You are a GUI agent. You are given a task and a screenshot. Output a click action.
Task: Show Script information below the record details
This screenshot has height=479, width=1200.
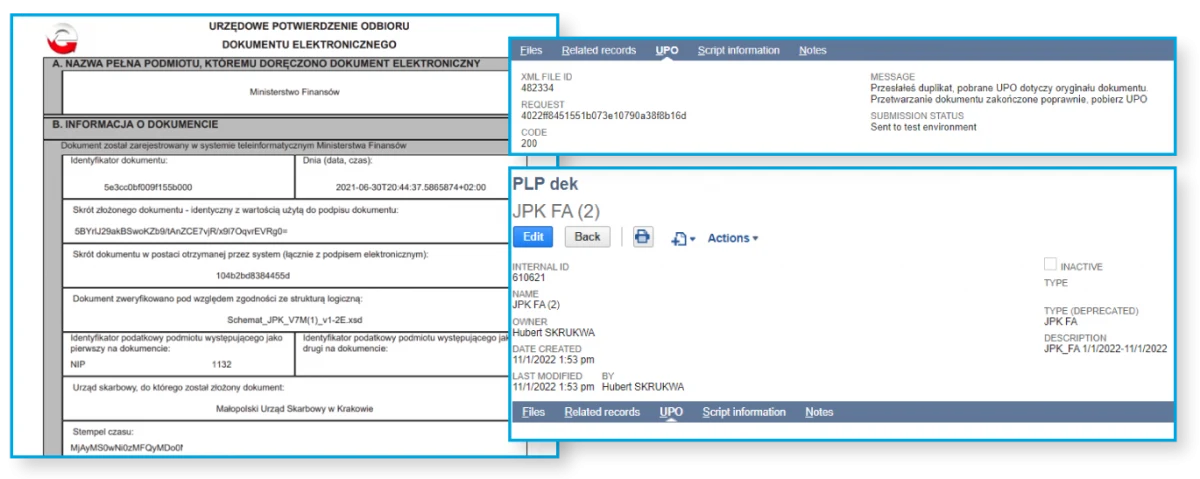(743, 412)
